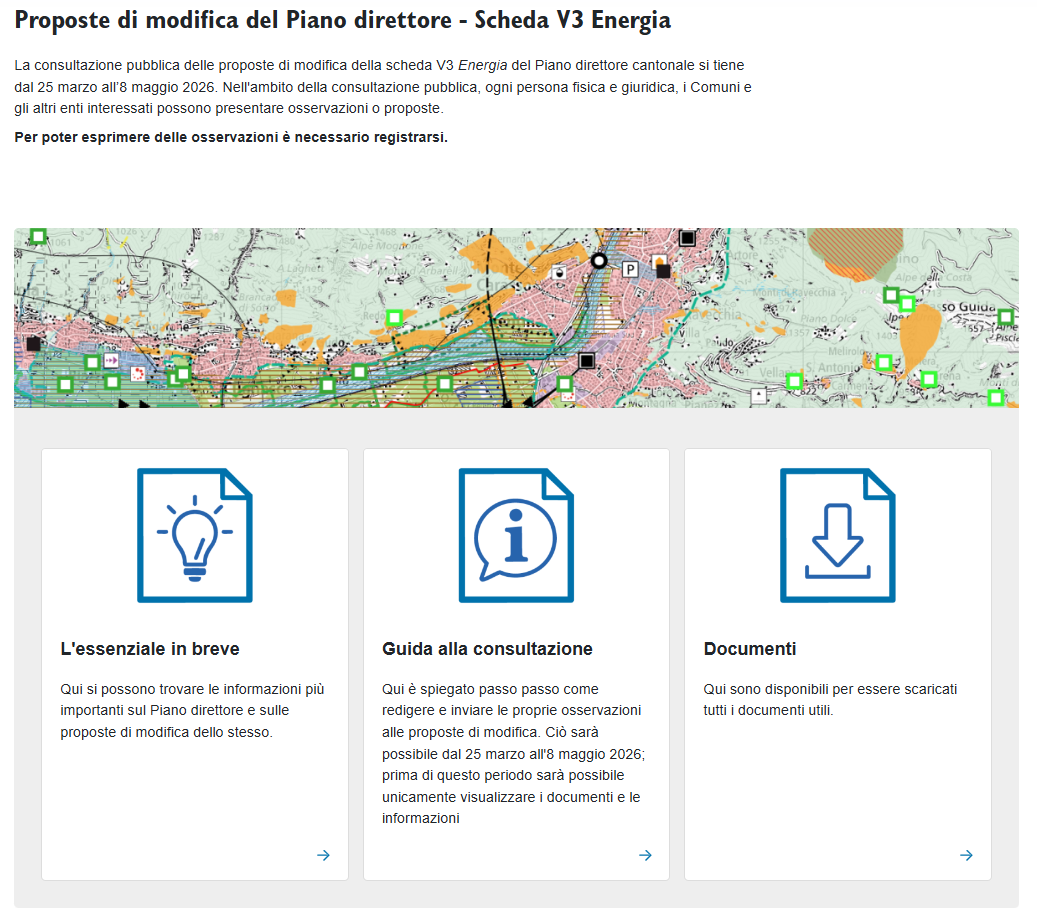
Task: Click the lightbulb document icon
Action: coord(195,535)
